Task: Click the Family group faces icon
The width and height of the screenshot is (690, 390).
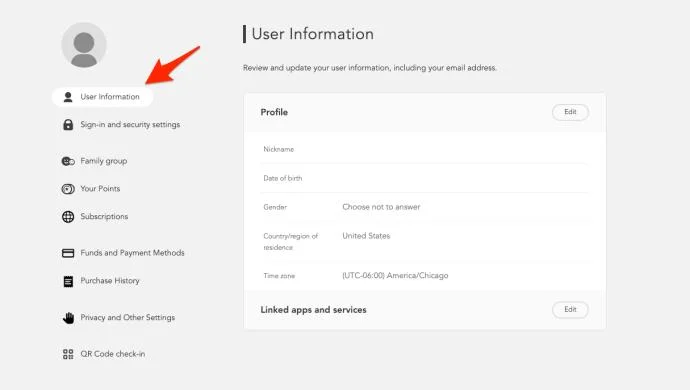Action: coord(68,161)
